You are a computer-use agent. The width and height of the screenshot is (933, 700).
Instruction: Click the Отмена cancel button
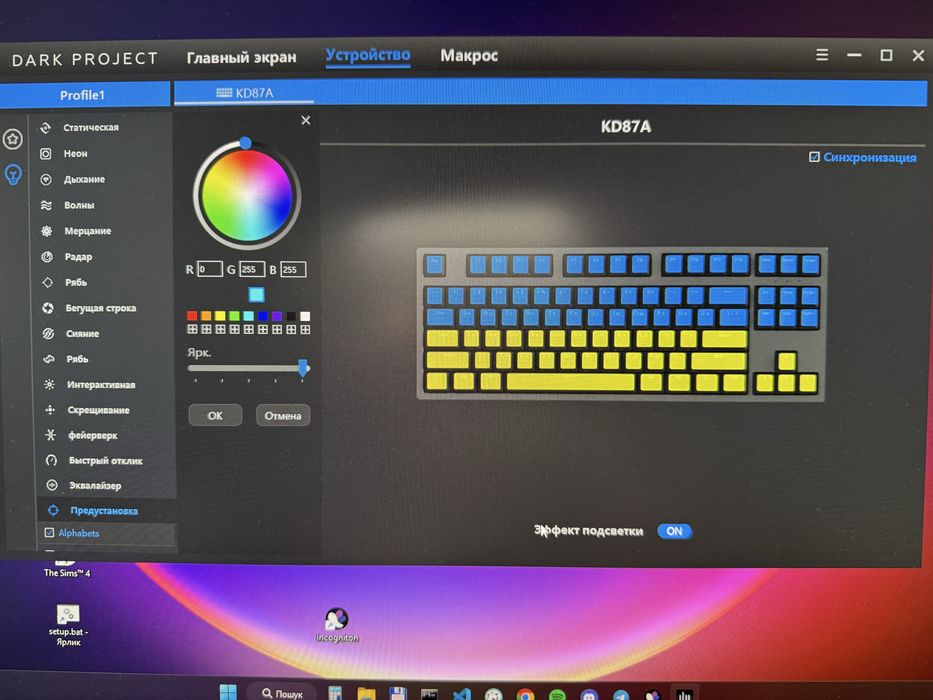pyautogui.click(x=283, y=415)
